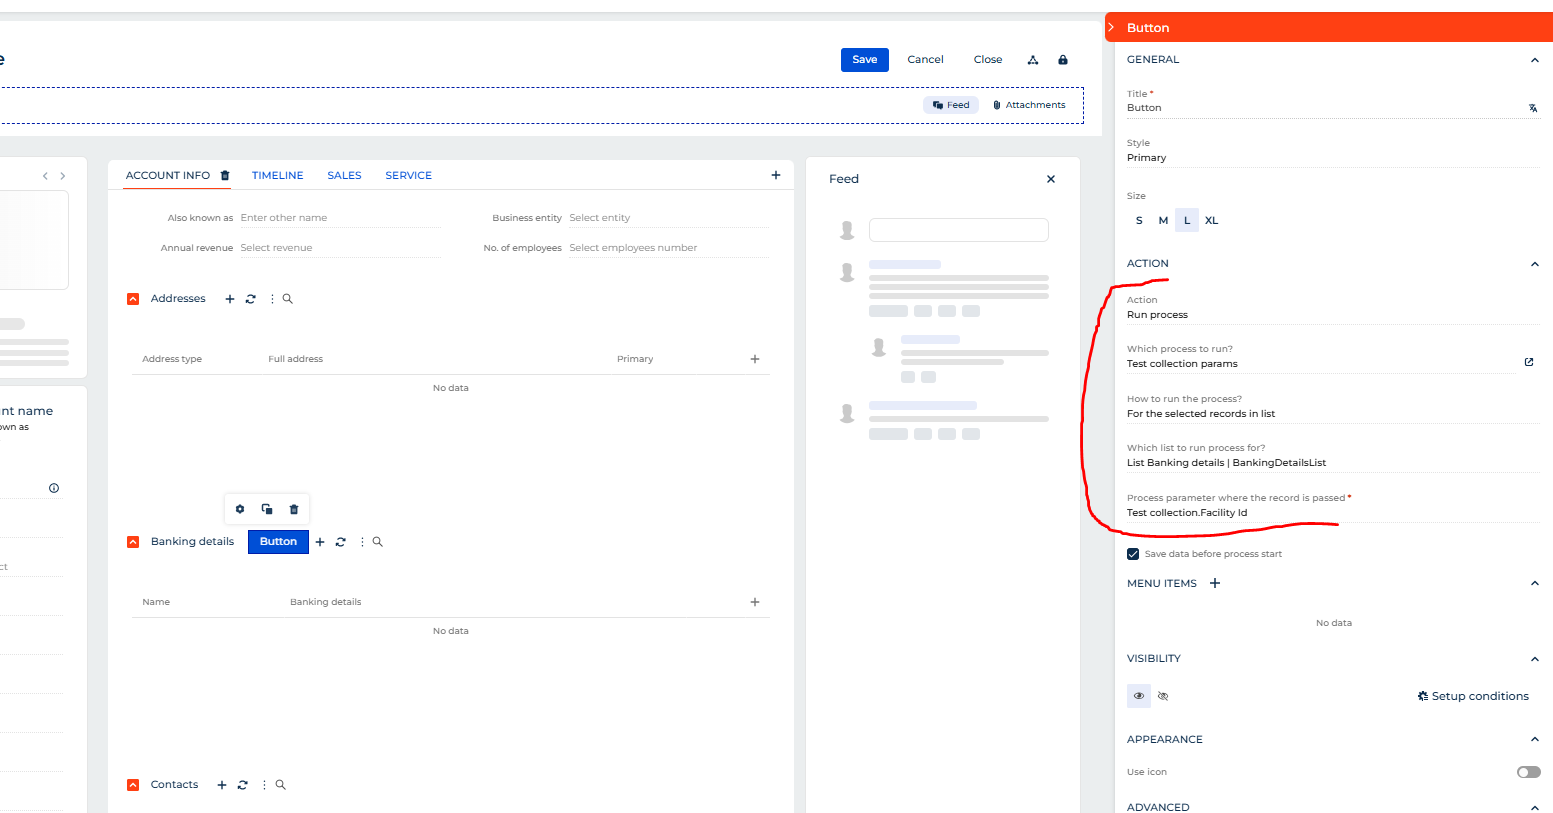Add a new tab with the plus icon beside SERVICE
1553x813 pixels.
pos(776,175)
